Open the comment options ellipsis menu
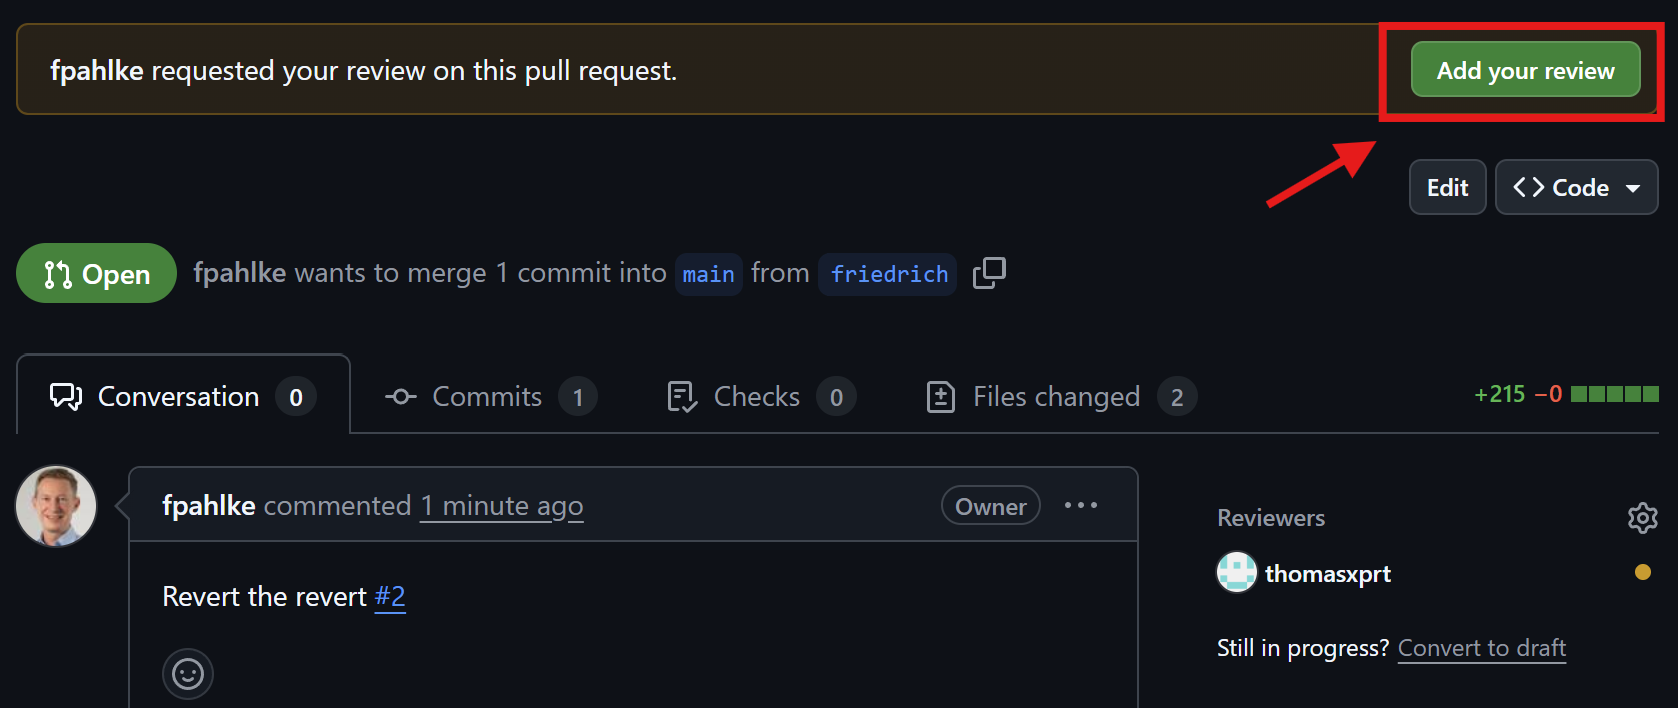The width and height of the screenshot is (1678, 708). pos(1080,506)
